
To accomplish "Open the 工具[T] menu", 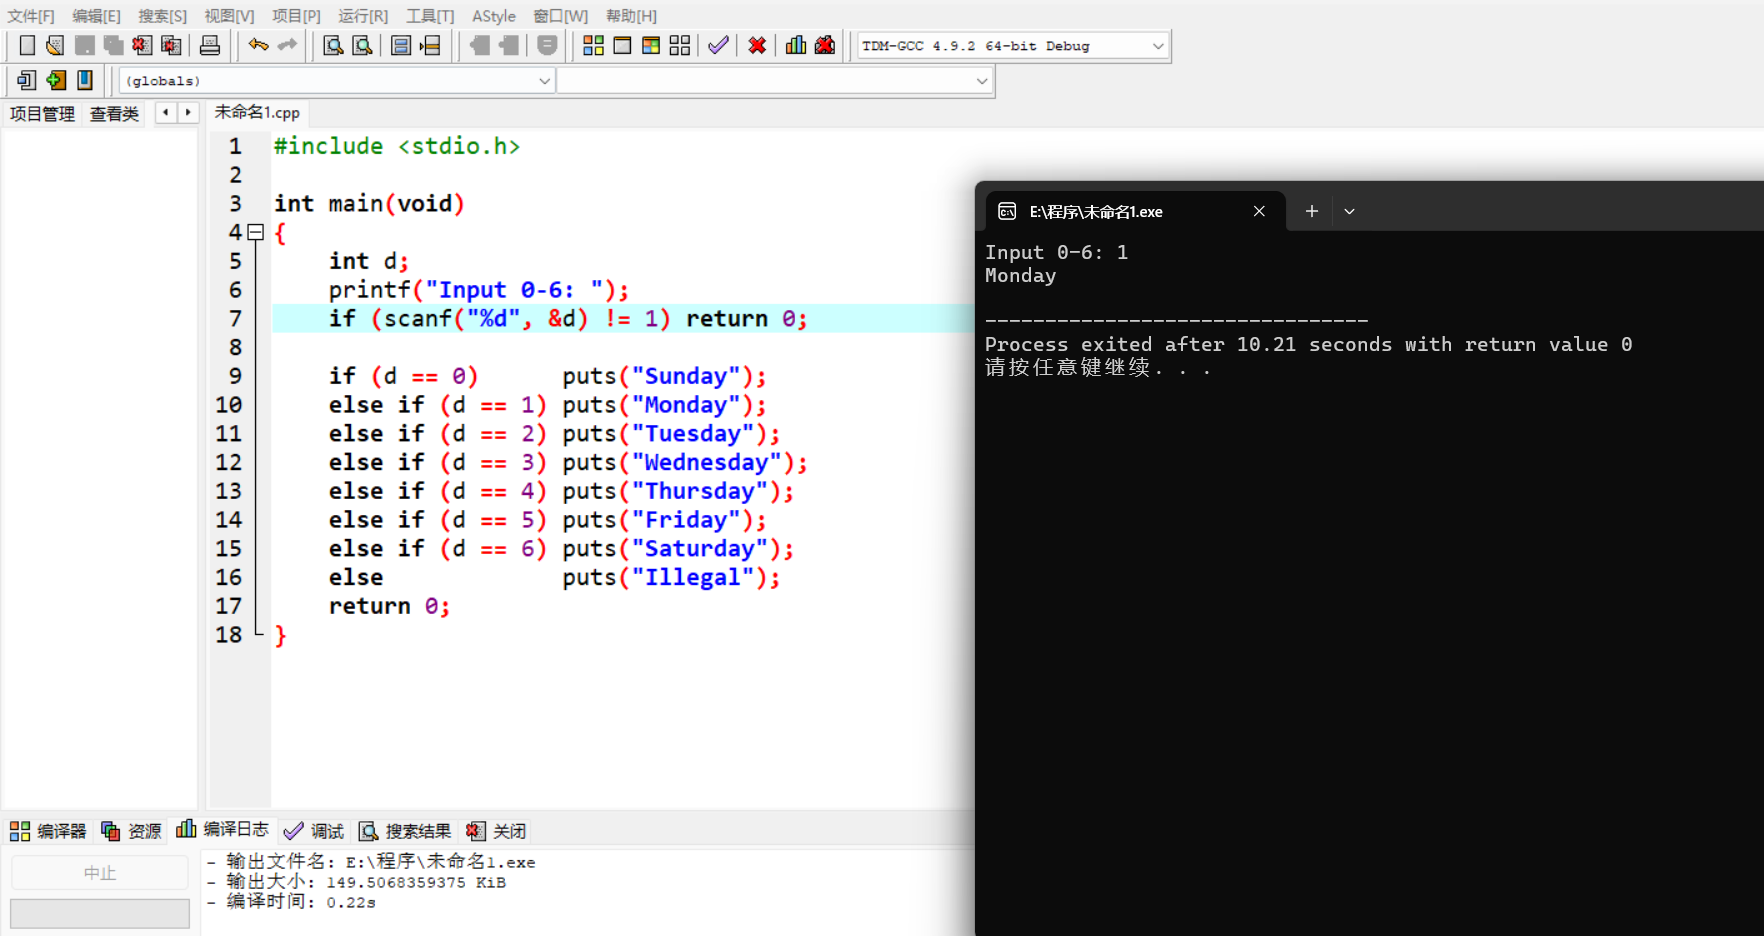I will click(x=430, y=16).
